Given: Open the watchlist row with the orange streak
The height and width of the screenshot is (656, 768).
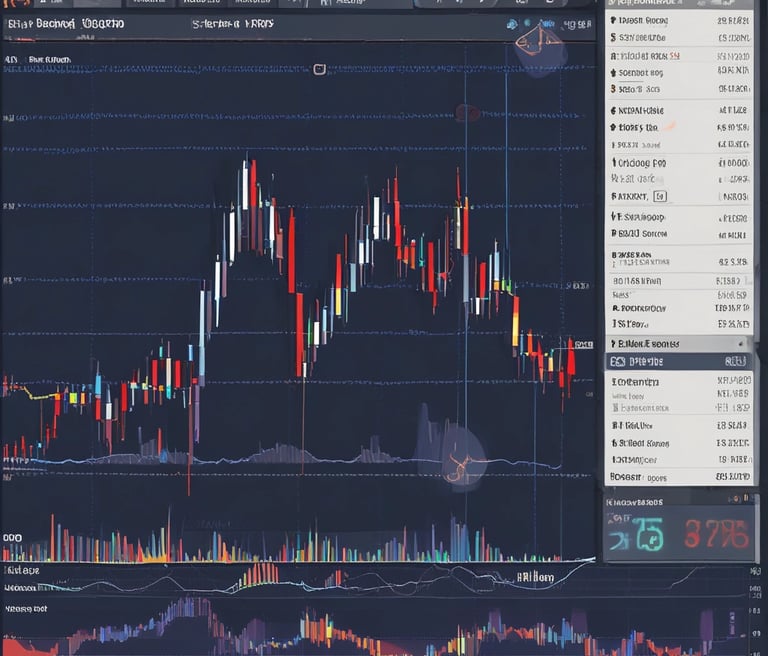Looking at the screenshot, I should coord(679,127).
